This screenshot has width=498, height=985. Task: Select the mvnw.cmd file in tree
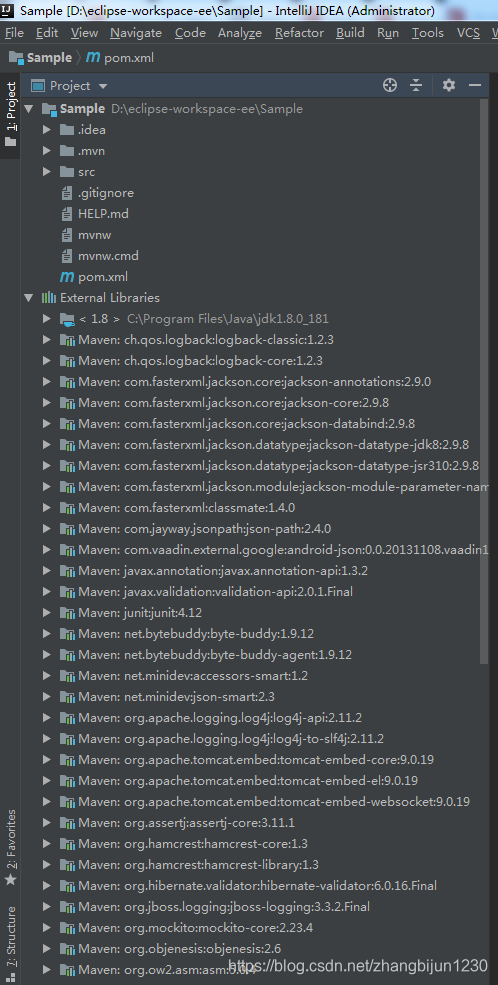click(x=108, y=256)
